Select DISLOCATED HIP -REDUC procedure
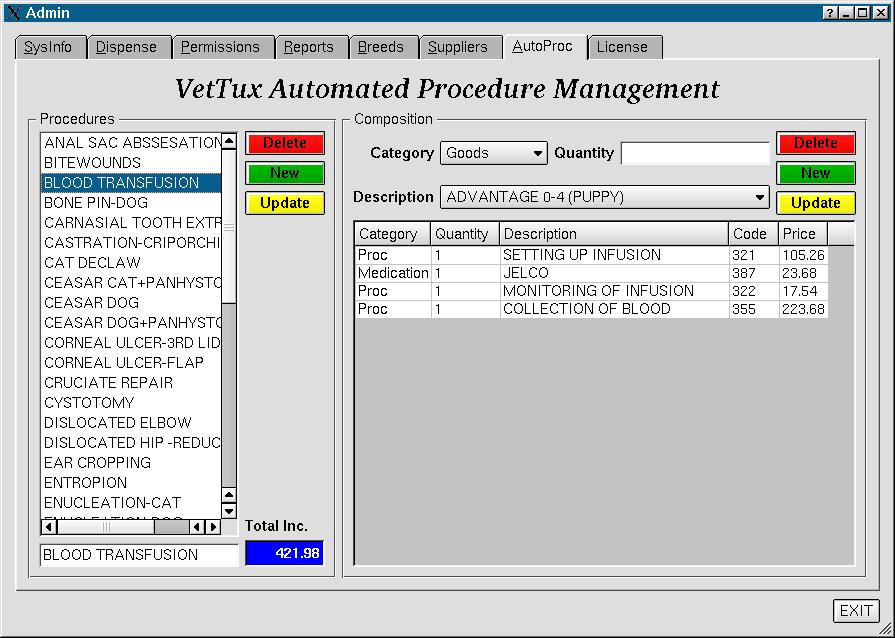The image size is (895, 638). [x=131, y=442]
